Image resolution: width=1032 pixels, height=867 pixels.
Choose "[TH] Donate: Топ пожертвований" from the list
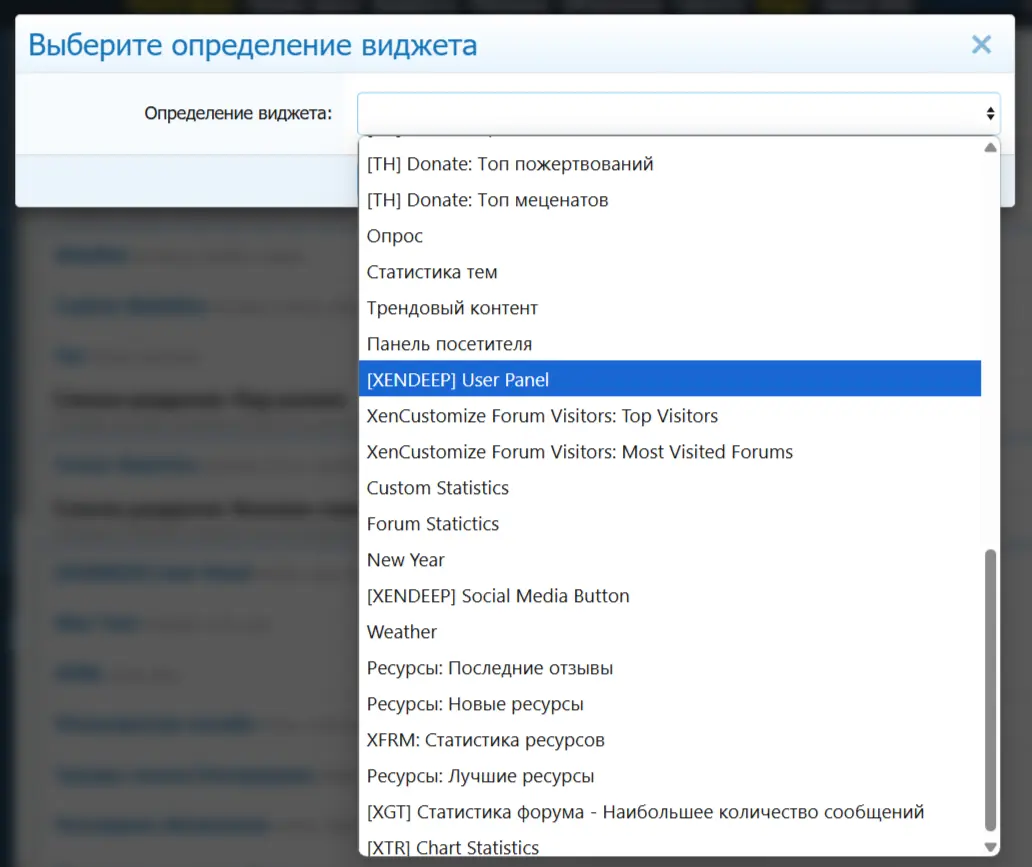[510, 164]
